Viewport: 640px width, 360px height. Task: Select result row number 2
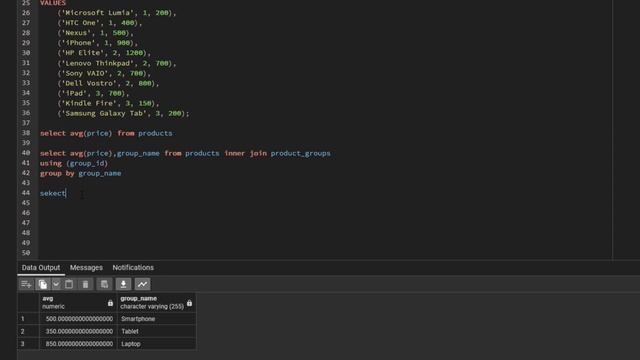pos(28,331)
